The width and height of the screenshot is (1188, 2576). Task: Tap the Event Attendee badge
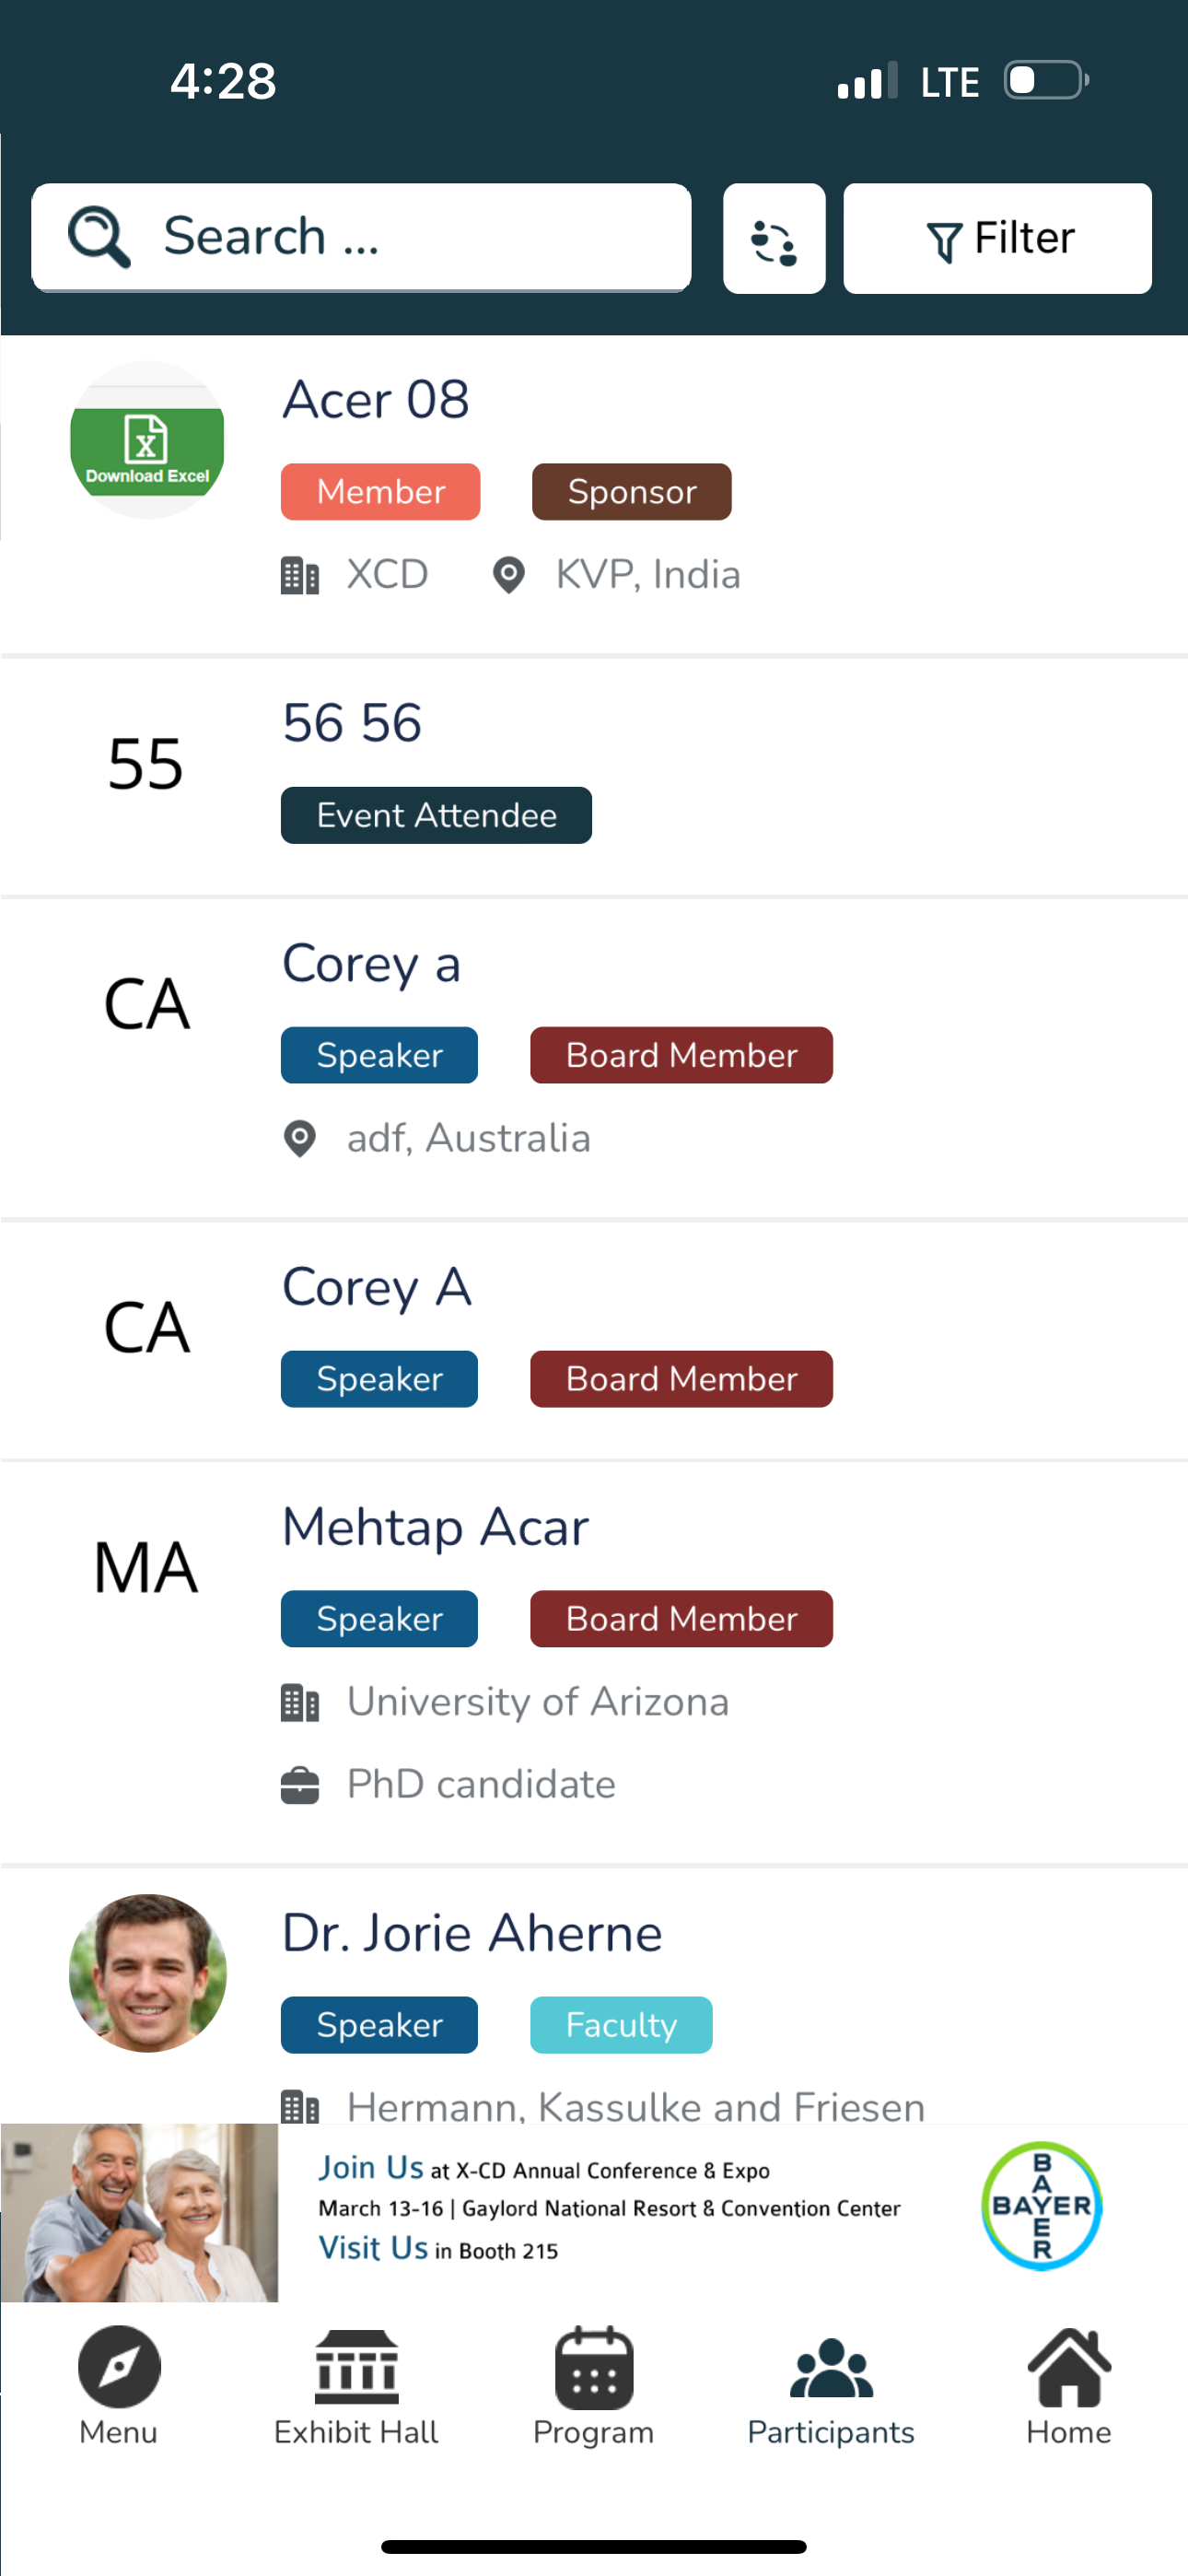point(436,815)
